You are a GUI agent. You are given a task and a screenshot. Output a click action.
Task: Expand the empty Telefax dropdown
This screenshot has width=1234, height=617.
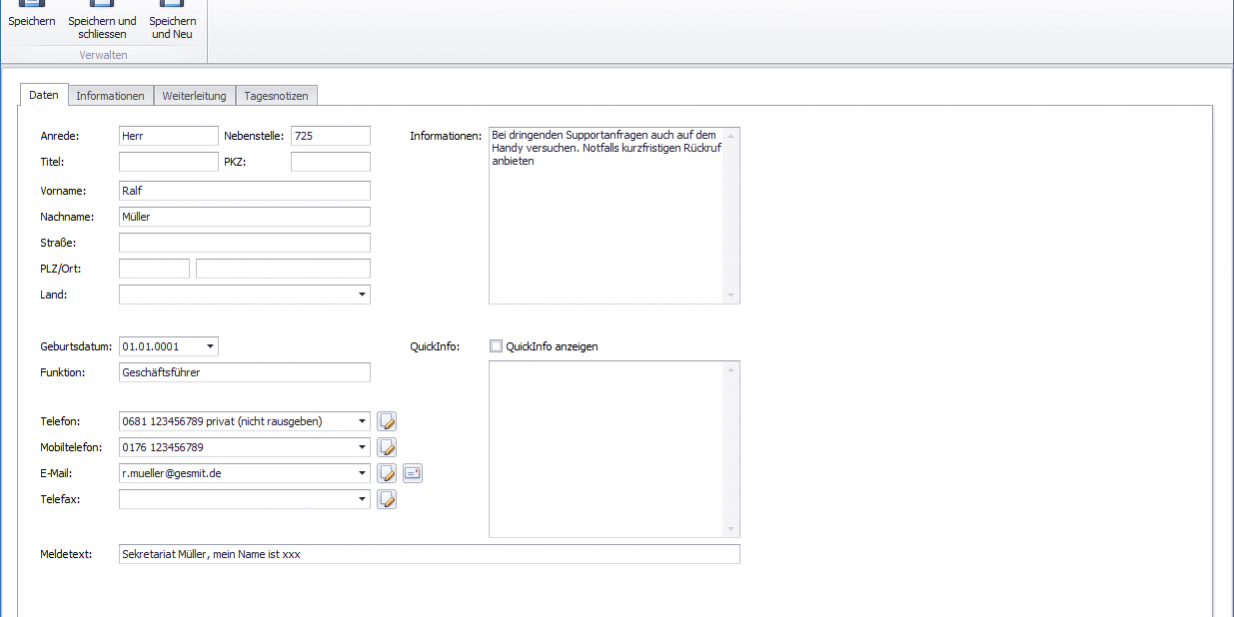(x=361, y=500)
